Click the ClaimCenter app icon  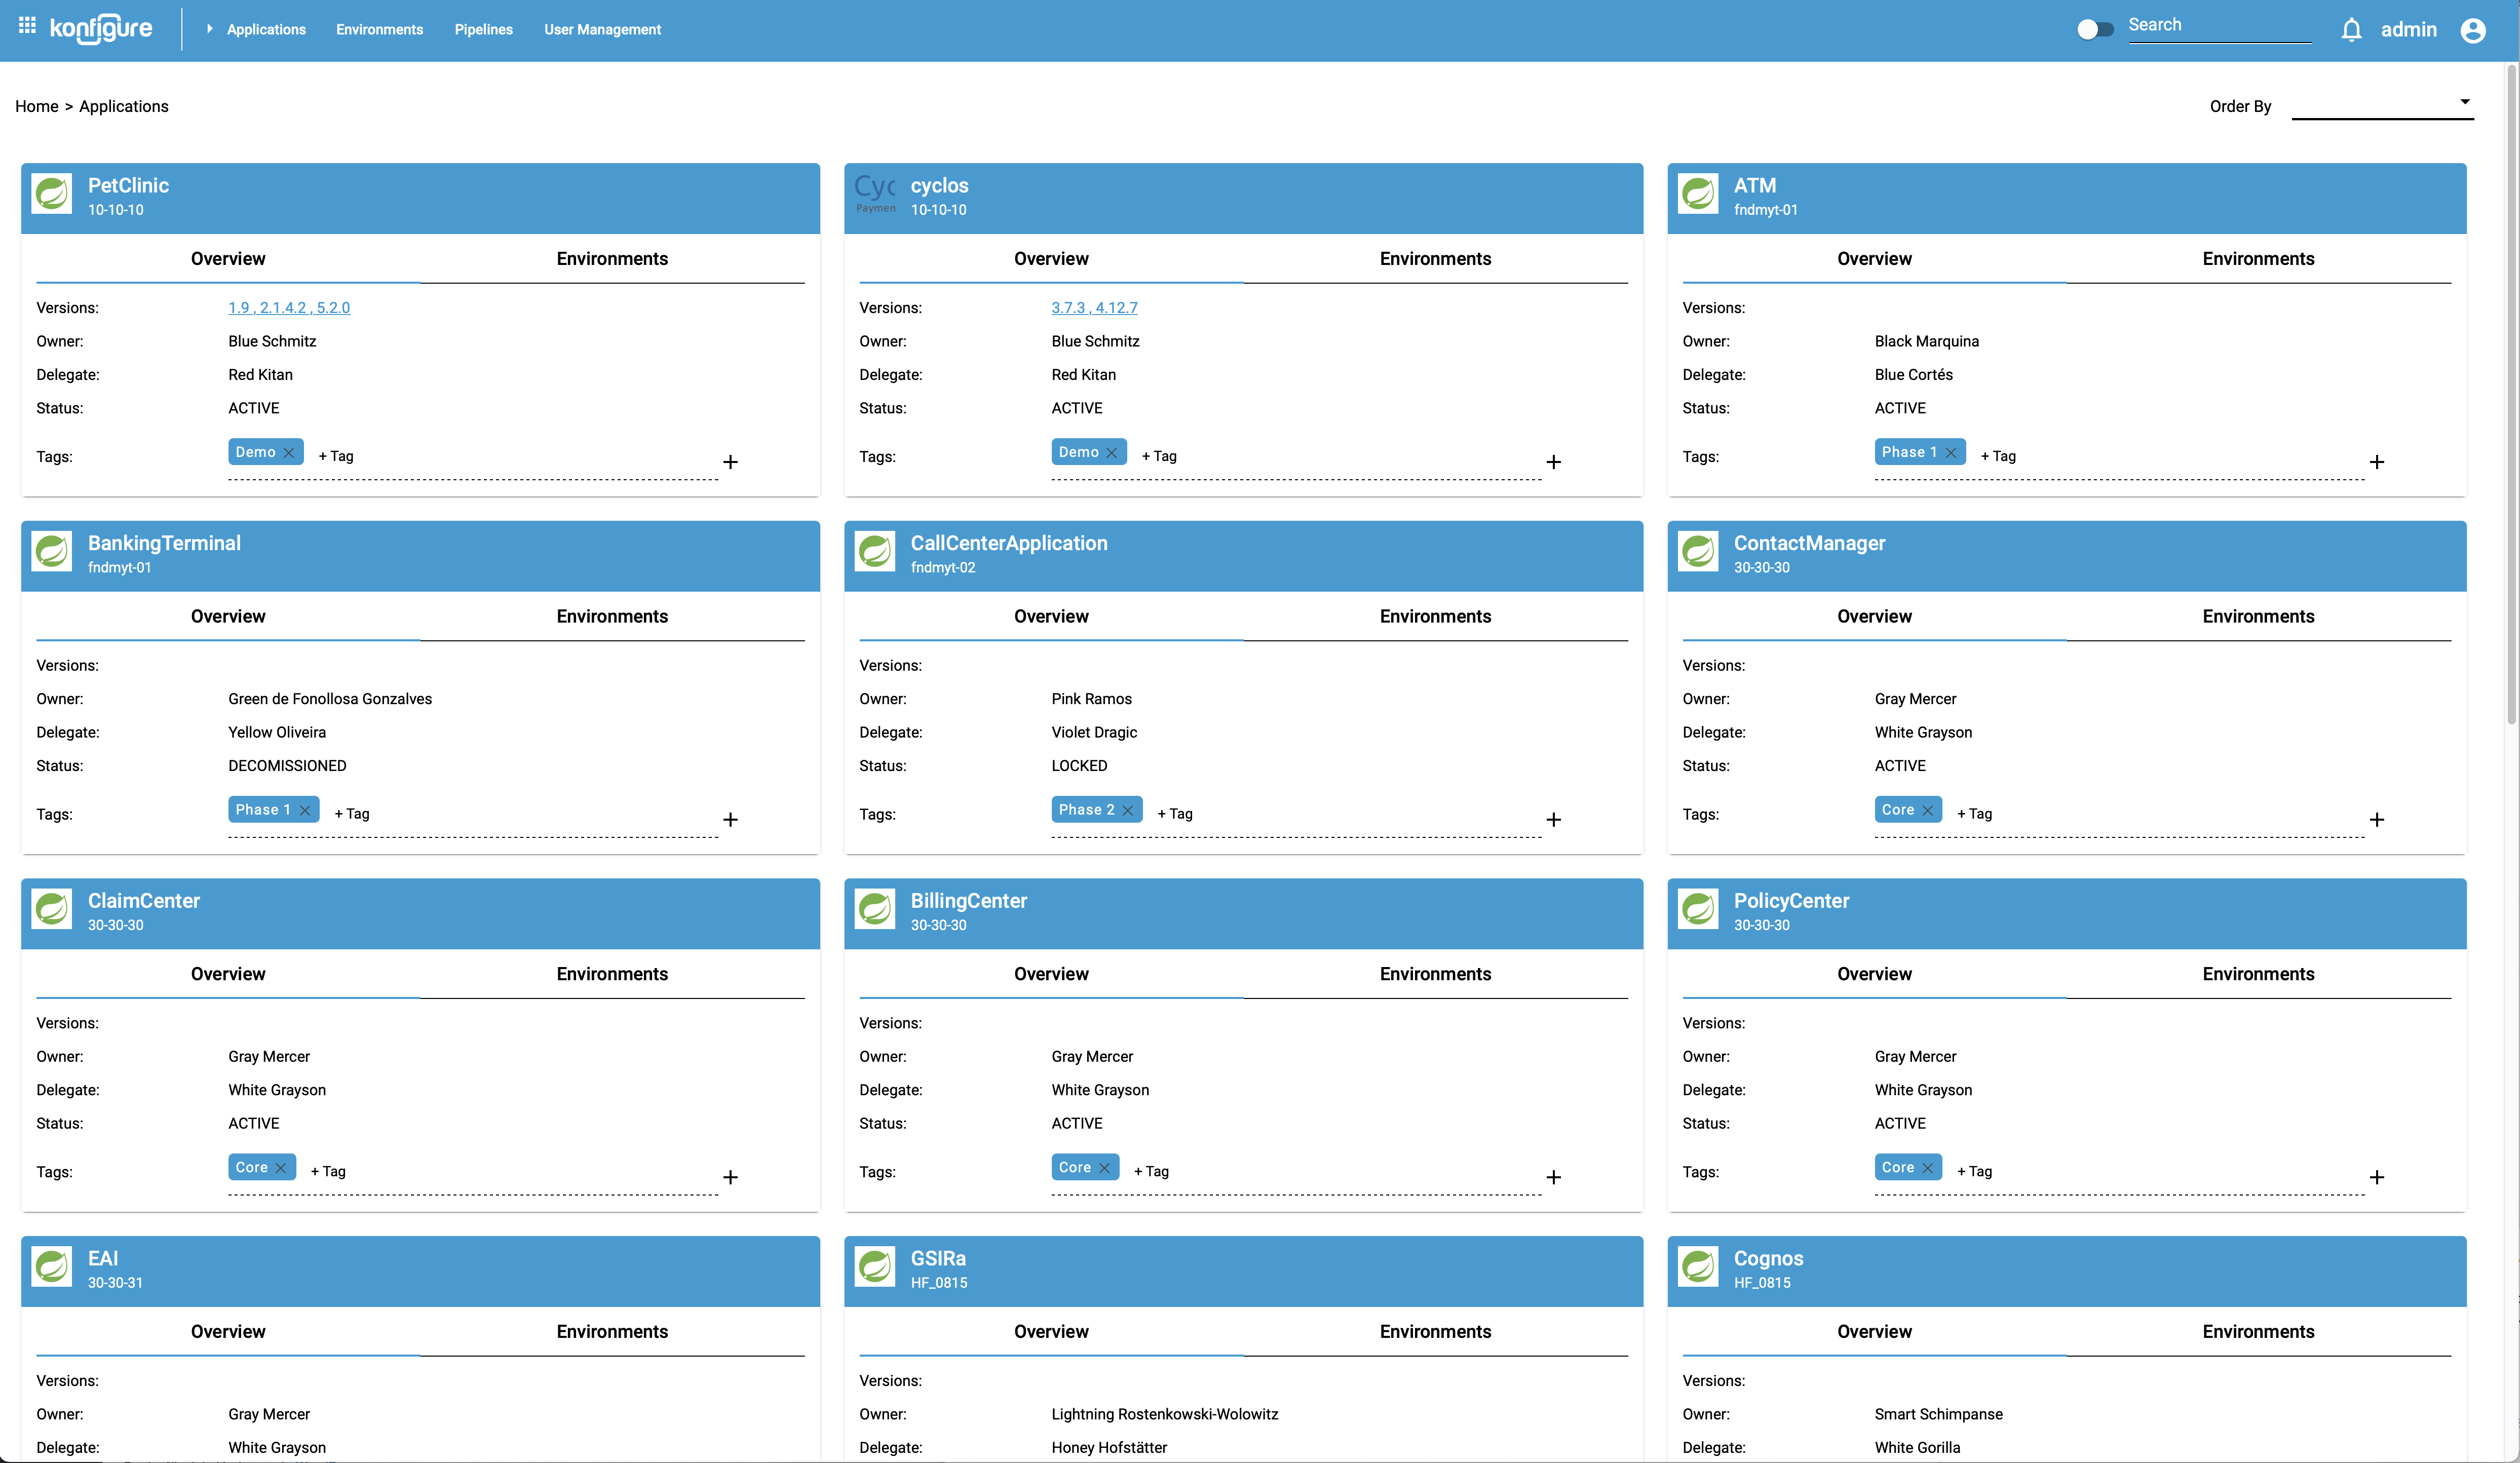coord(52,909)
